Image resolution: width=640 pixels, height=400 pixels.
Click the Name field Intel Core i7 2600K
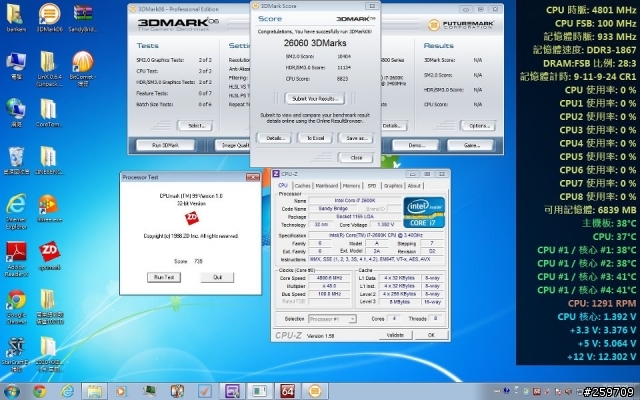[355, 200]
